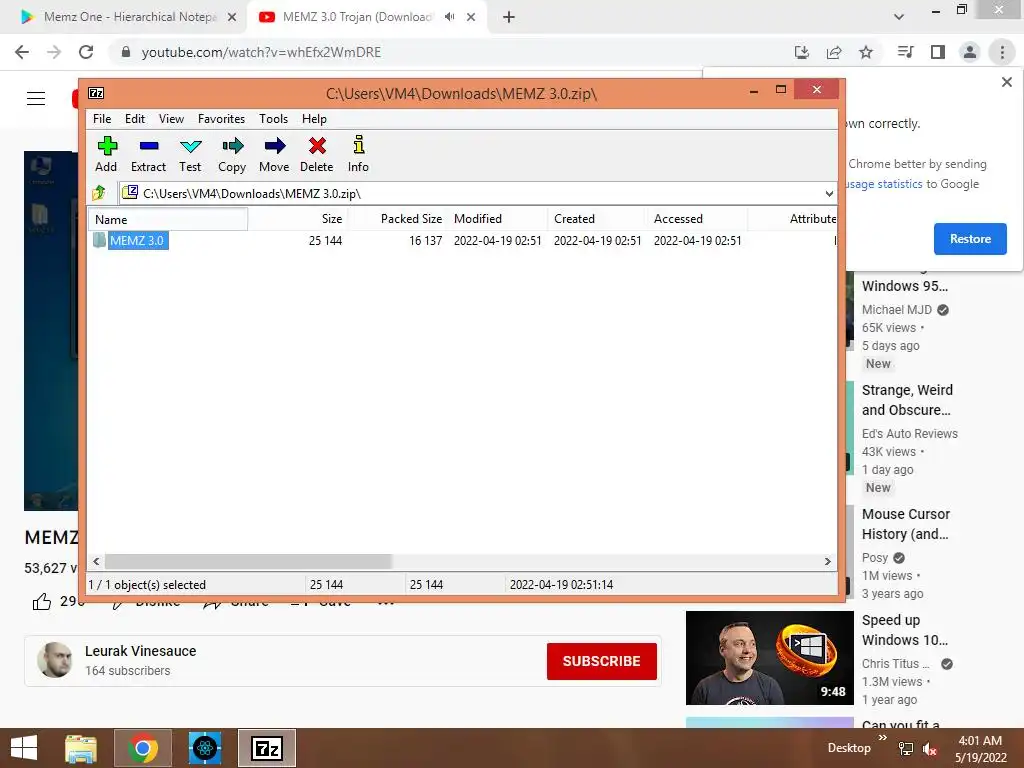Sort by Created column header
Image resolution: width=1024 pixels, height=768 pixels.
(x=598, y=219)
